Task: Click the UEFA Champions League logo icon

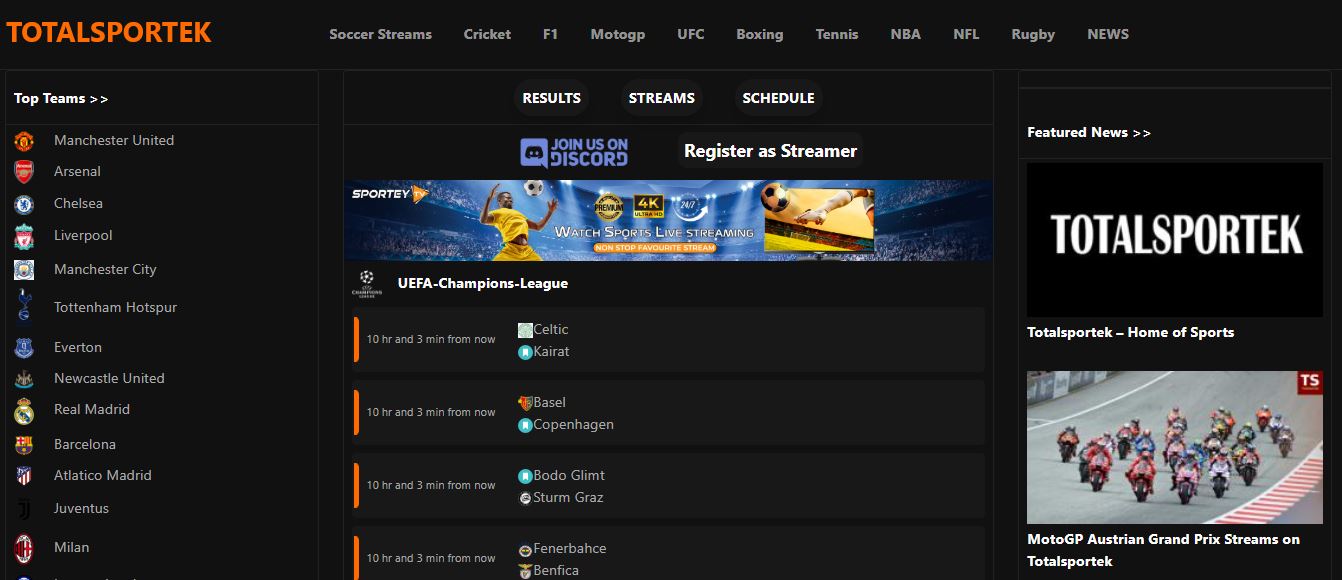Action: [x=367, y=284]
